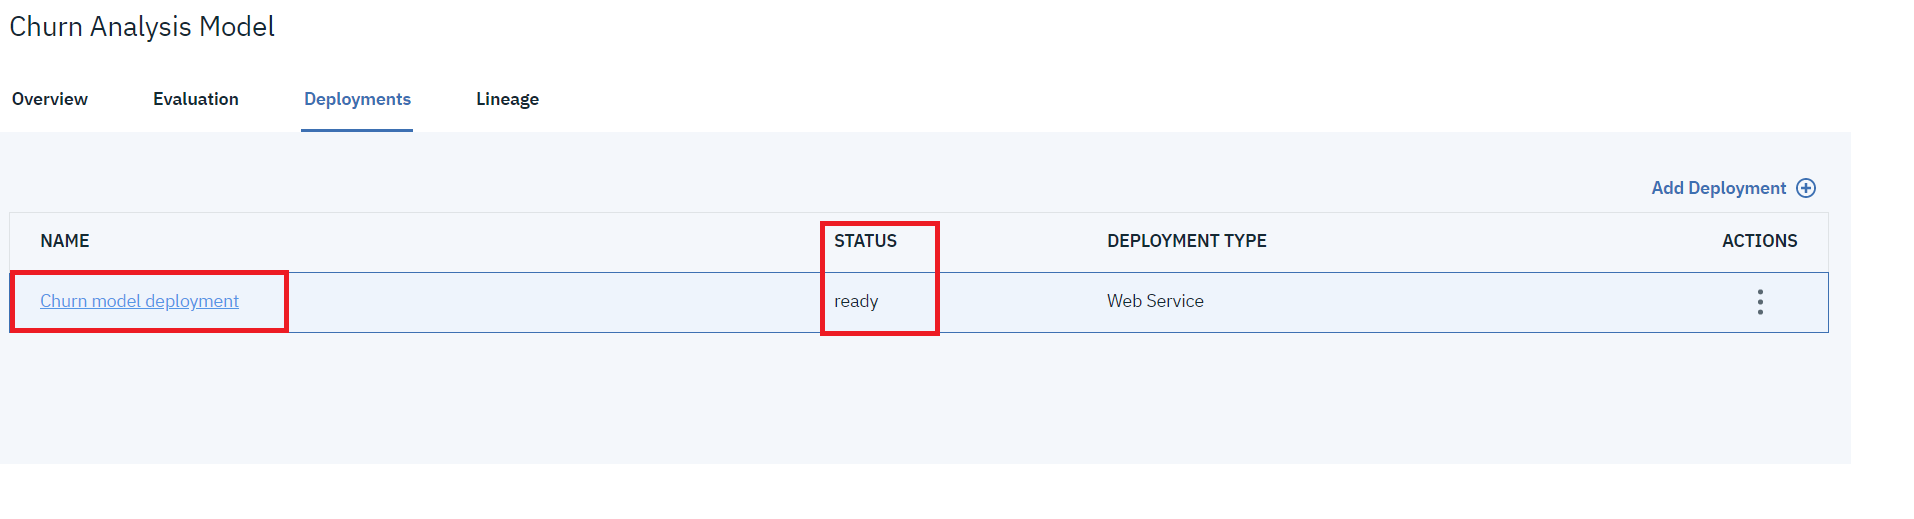Image resolution: width=1914 pixels, height=519 pixels.
Task: Open the Churn model deployment link
Action: (139, 301)
